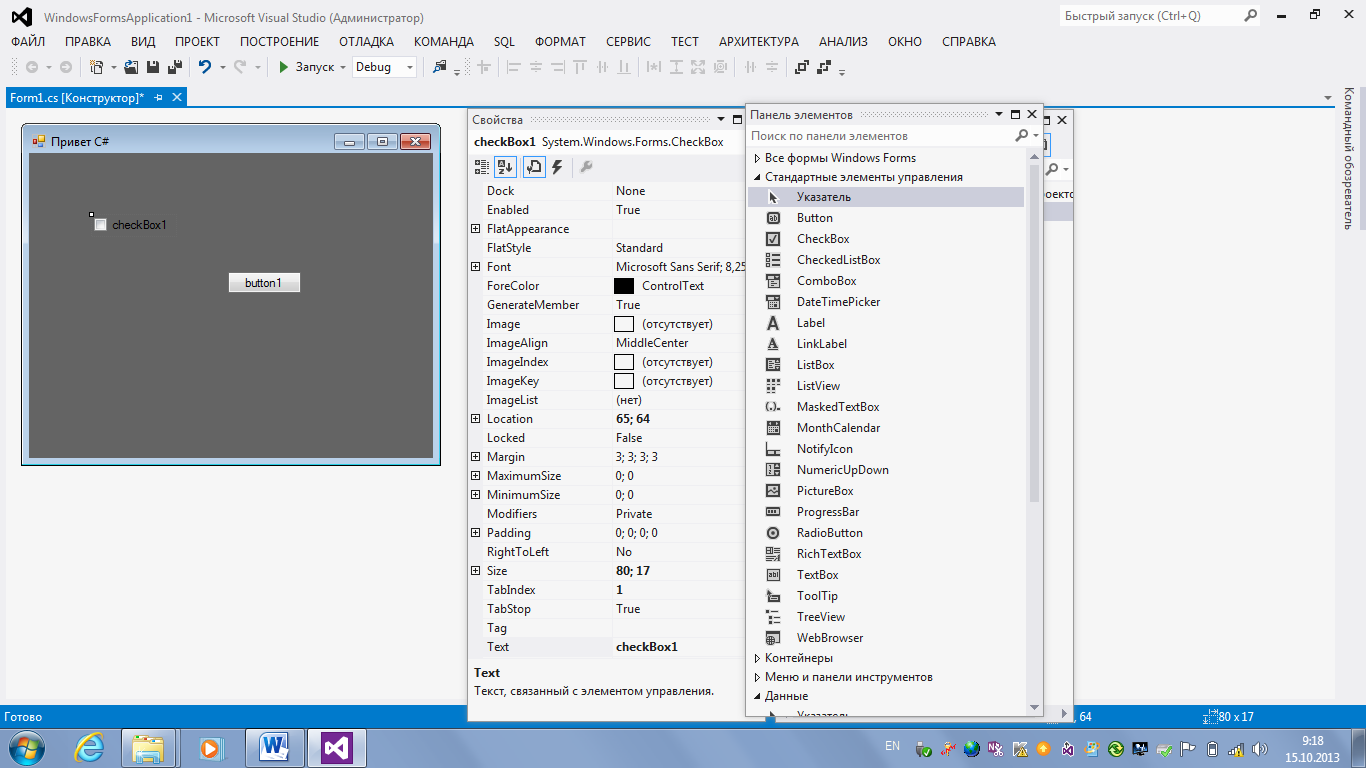Select the TextBox control in the toolbox
This screenshot has height=768, width=1366.
click(886, 575)
